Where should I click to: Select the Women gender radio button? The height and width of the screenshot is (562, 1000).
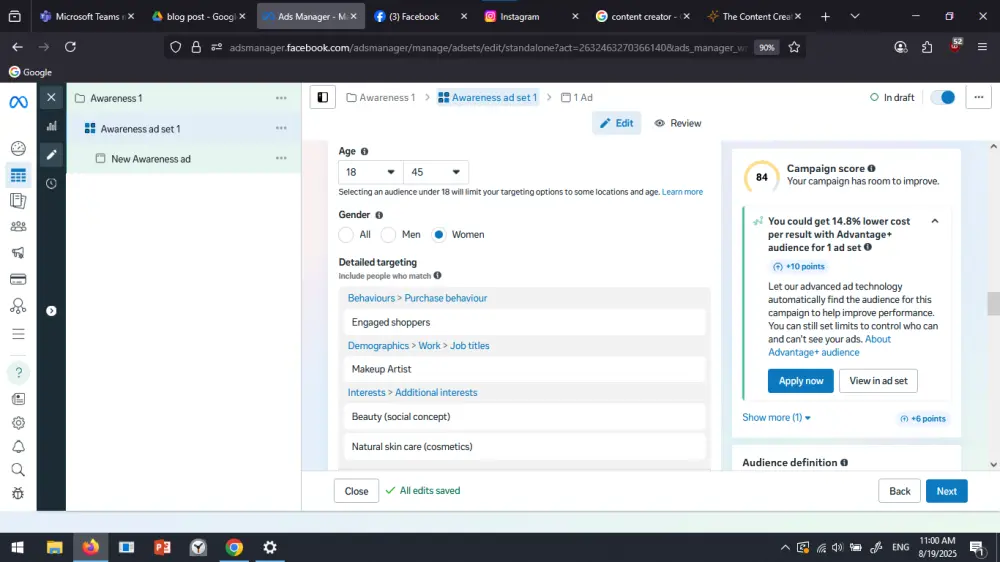point(439,235)
